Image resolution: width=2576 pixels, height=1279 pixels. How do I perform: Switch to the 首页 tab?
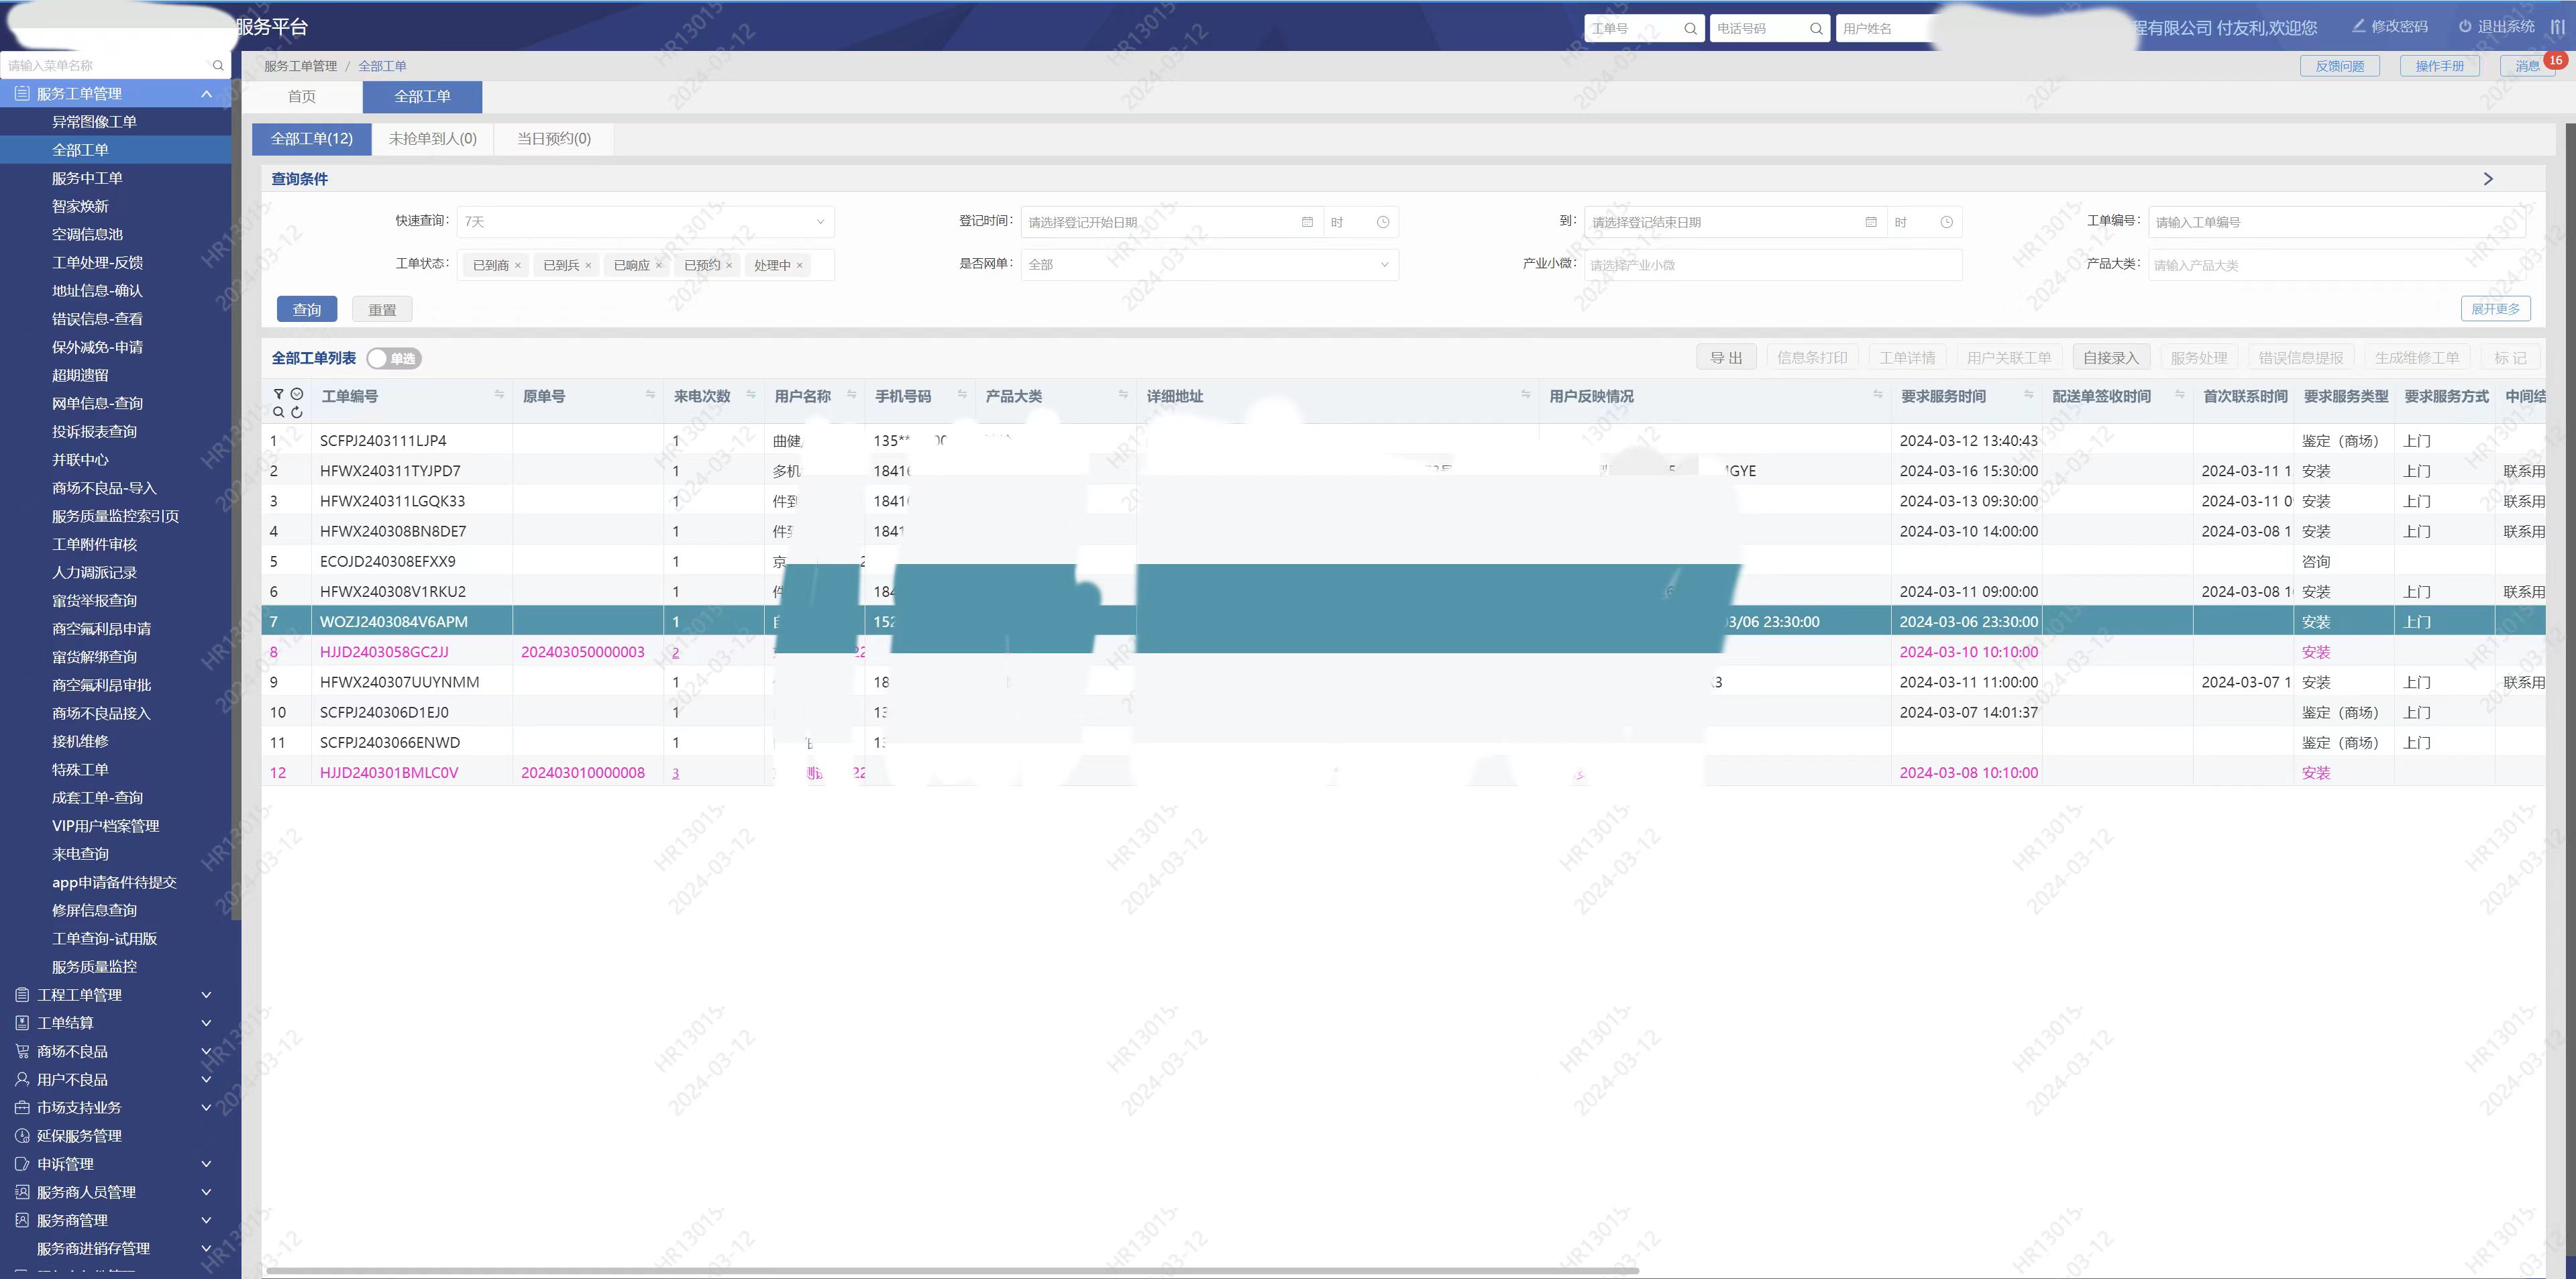(x=302, y=97)
